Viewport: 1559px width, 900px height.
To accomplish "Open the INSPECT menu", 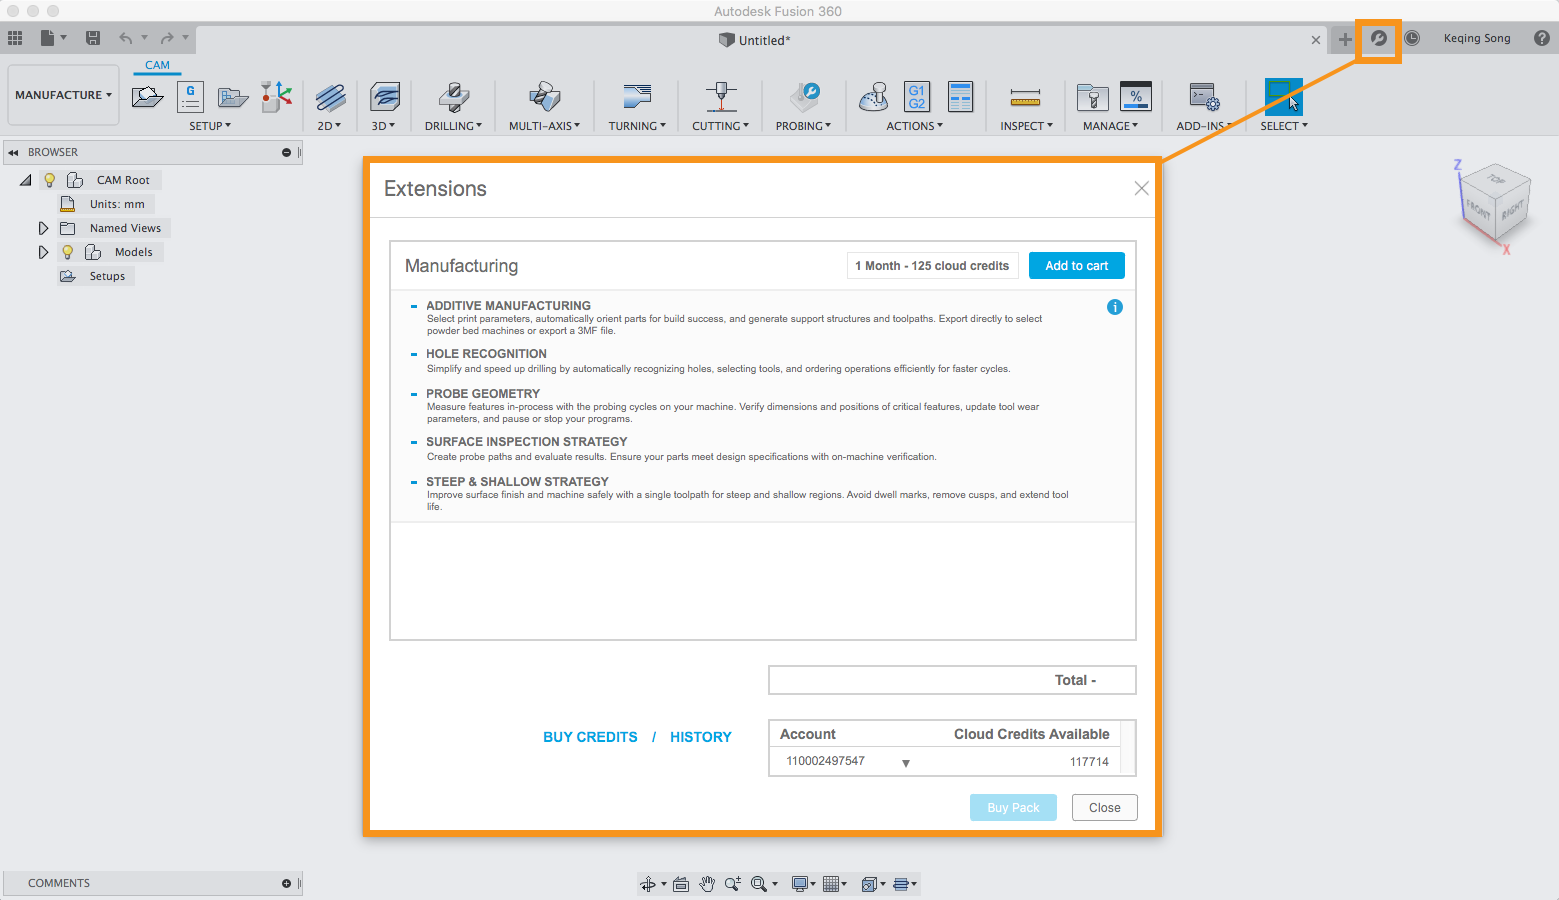I will tap(1026, 126).
